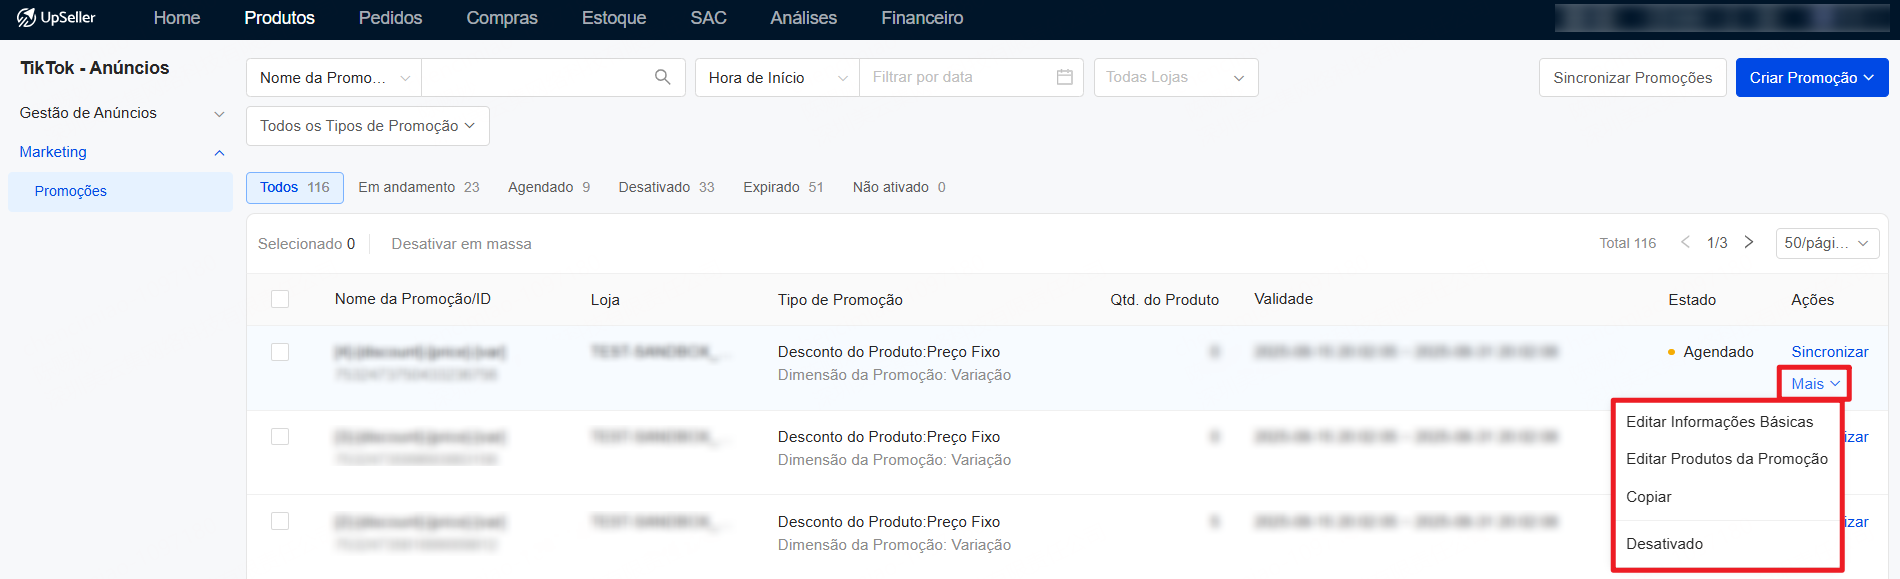Viewport: 1900px width, 579px height.
Task: Expand Gestão de Anúncios menu
Action: point(219,114)
